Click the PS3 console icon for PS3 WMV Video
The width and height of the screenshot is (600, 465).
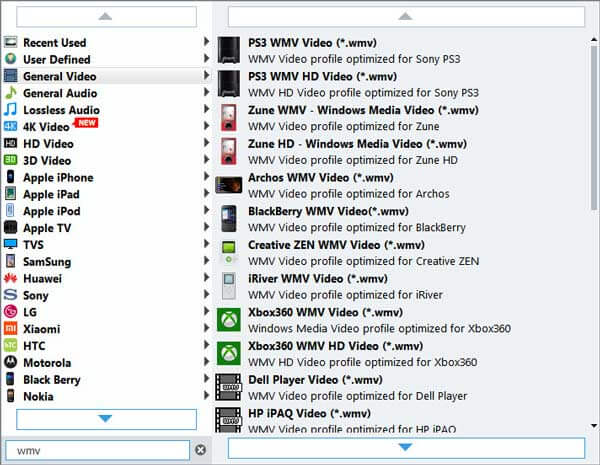pos(229,50)
